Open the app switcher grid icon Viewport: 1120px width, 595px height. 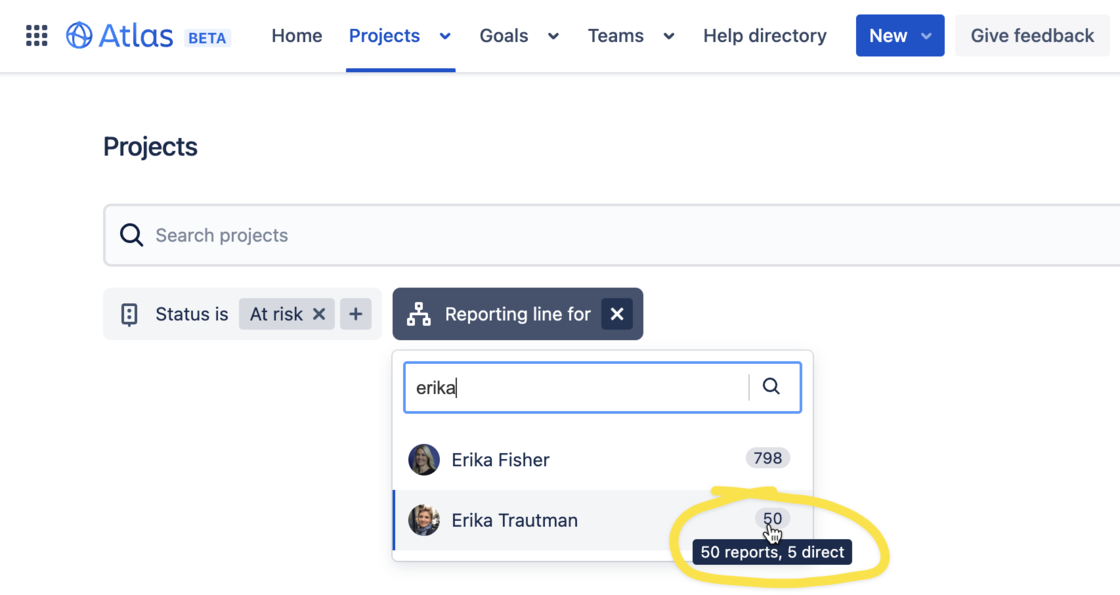coord(36,35)
